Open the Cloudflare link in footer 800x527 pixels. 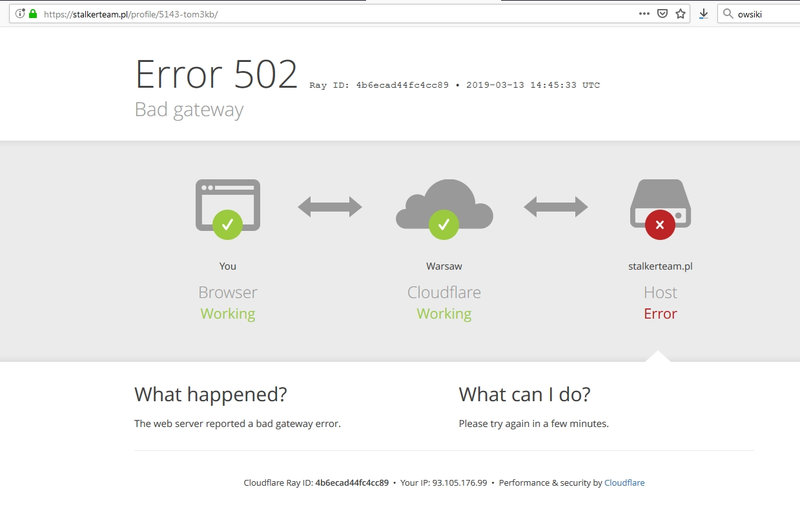tap(624, 483)
